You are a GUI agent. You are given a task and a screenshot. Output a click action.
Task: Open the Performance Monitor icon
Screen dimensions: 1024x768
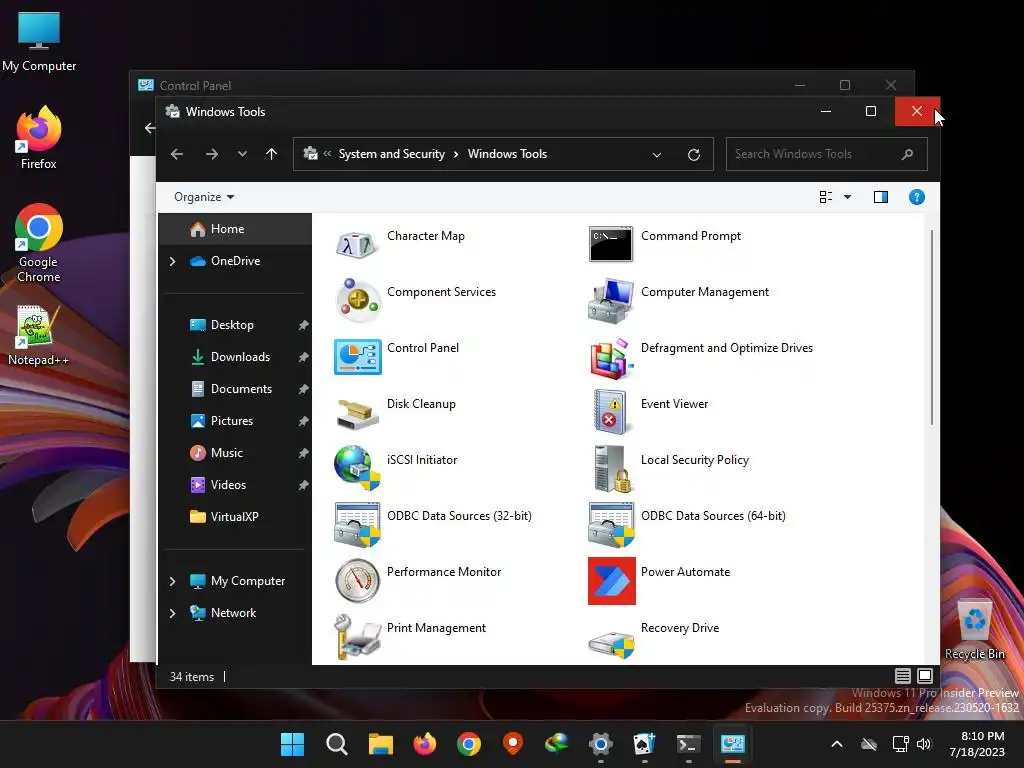click(x=357, y=580)
